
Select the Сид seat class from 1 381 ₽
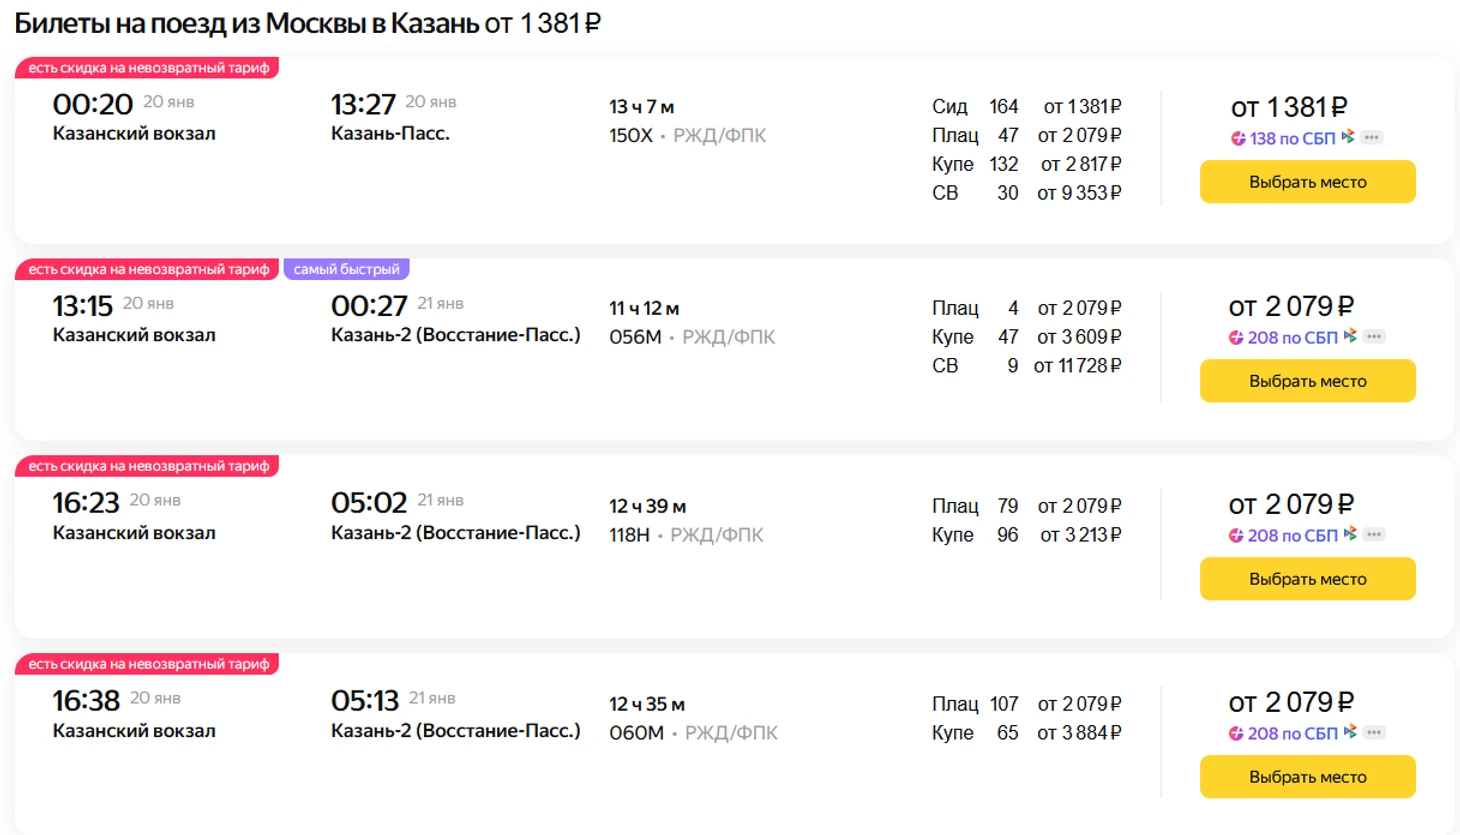[x=1026, y=106]
